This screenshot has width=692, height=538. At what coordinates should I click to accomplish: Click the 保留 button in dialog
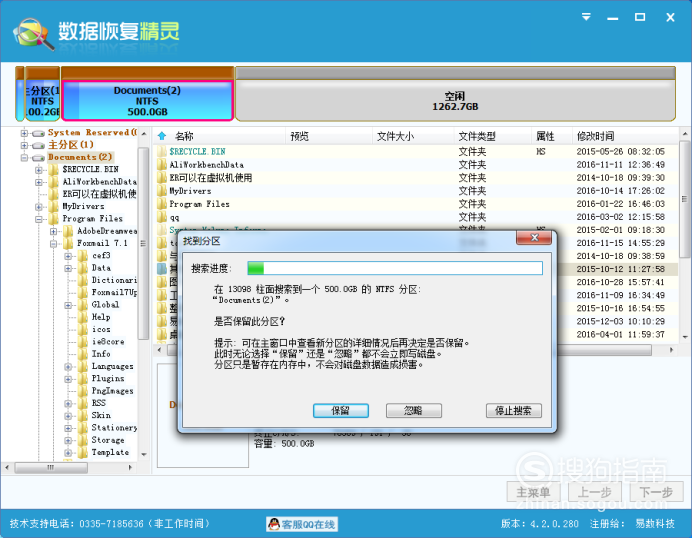tap(341, 410)
